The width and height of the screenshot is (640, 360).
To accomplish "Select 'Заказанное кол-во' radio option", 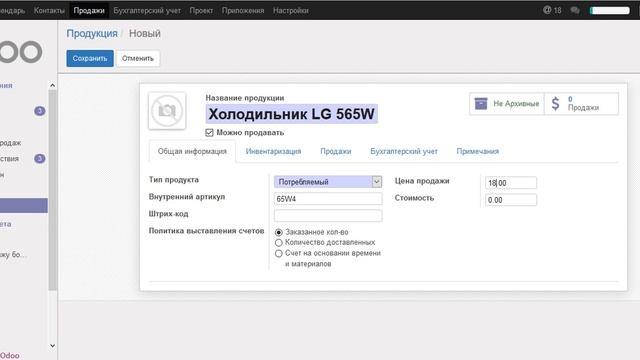I will tap(279, 232).
